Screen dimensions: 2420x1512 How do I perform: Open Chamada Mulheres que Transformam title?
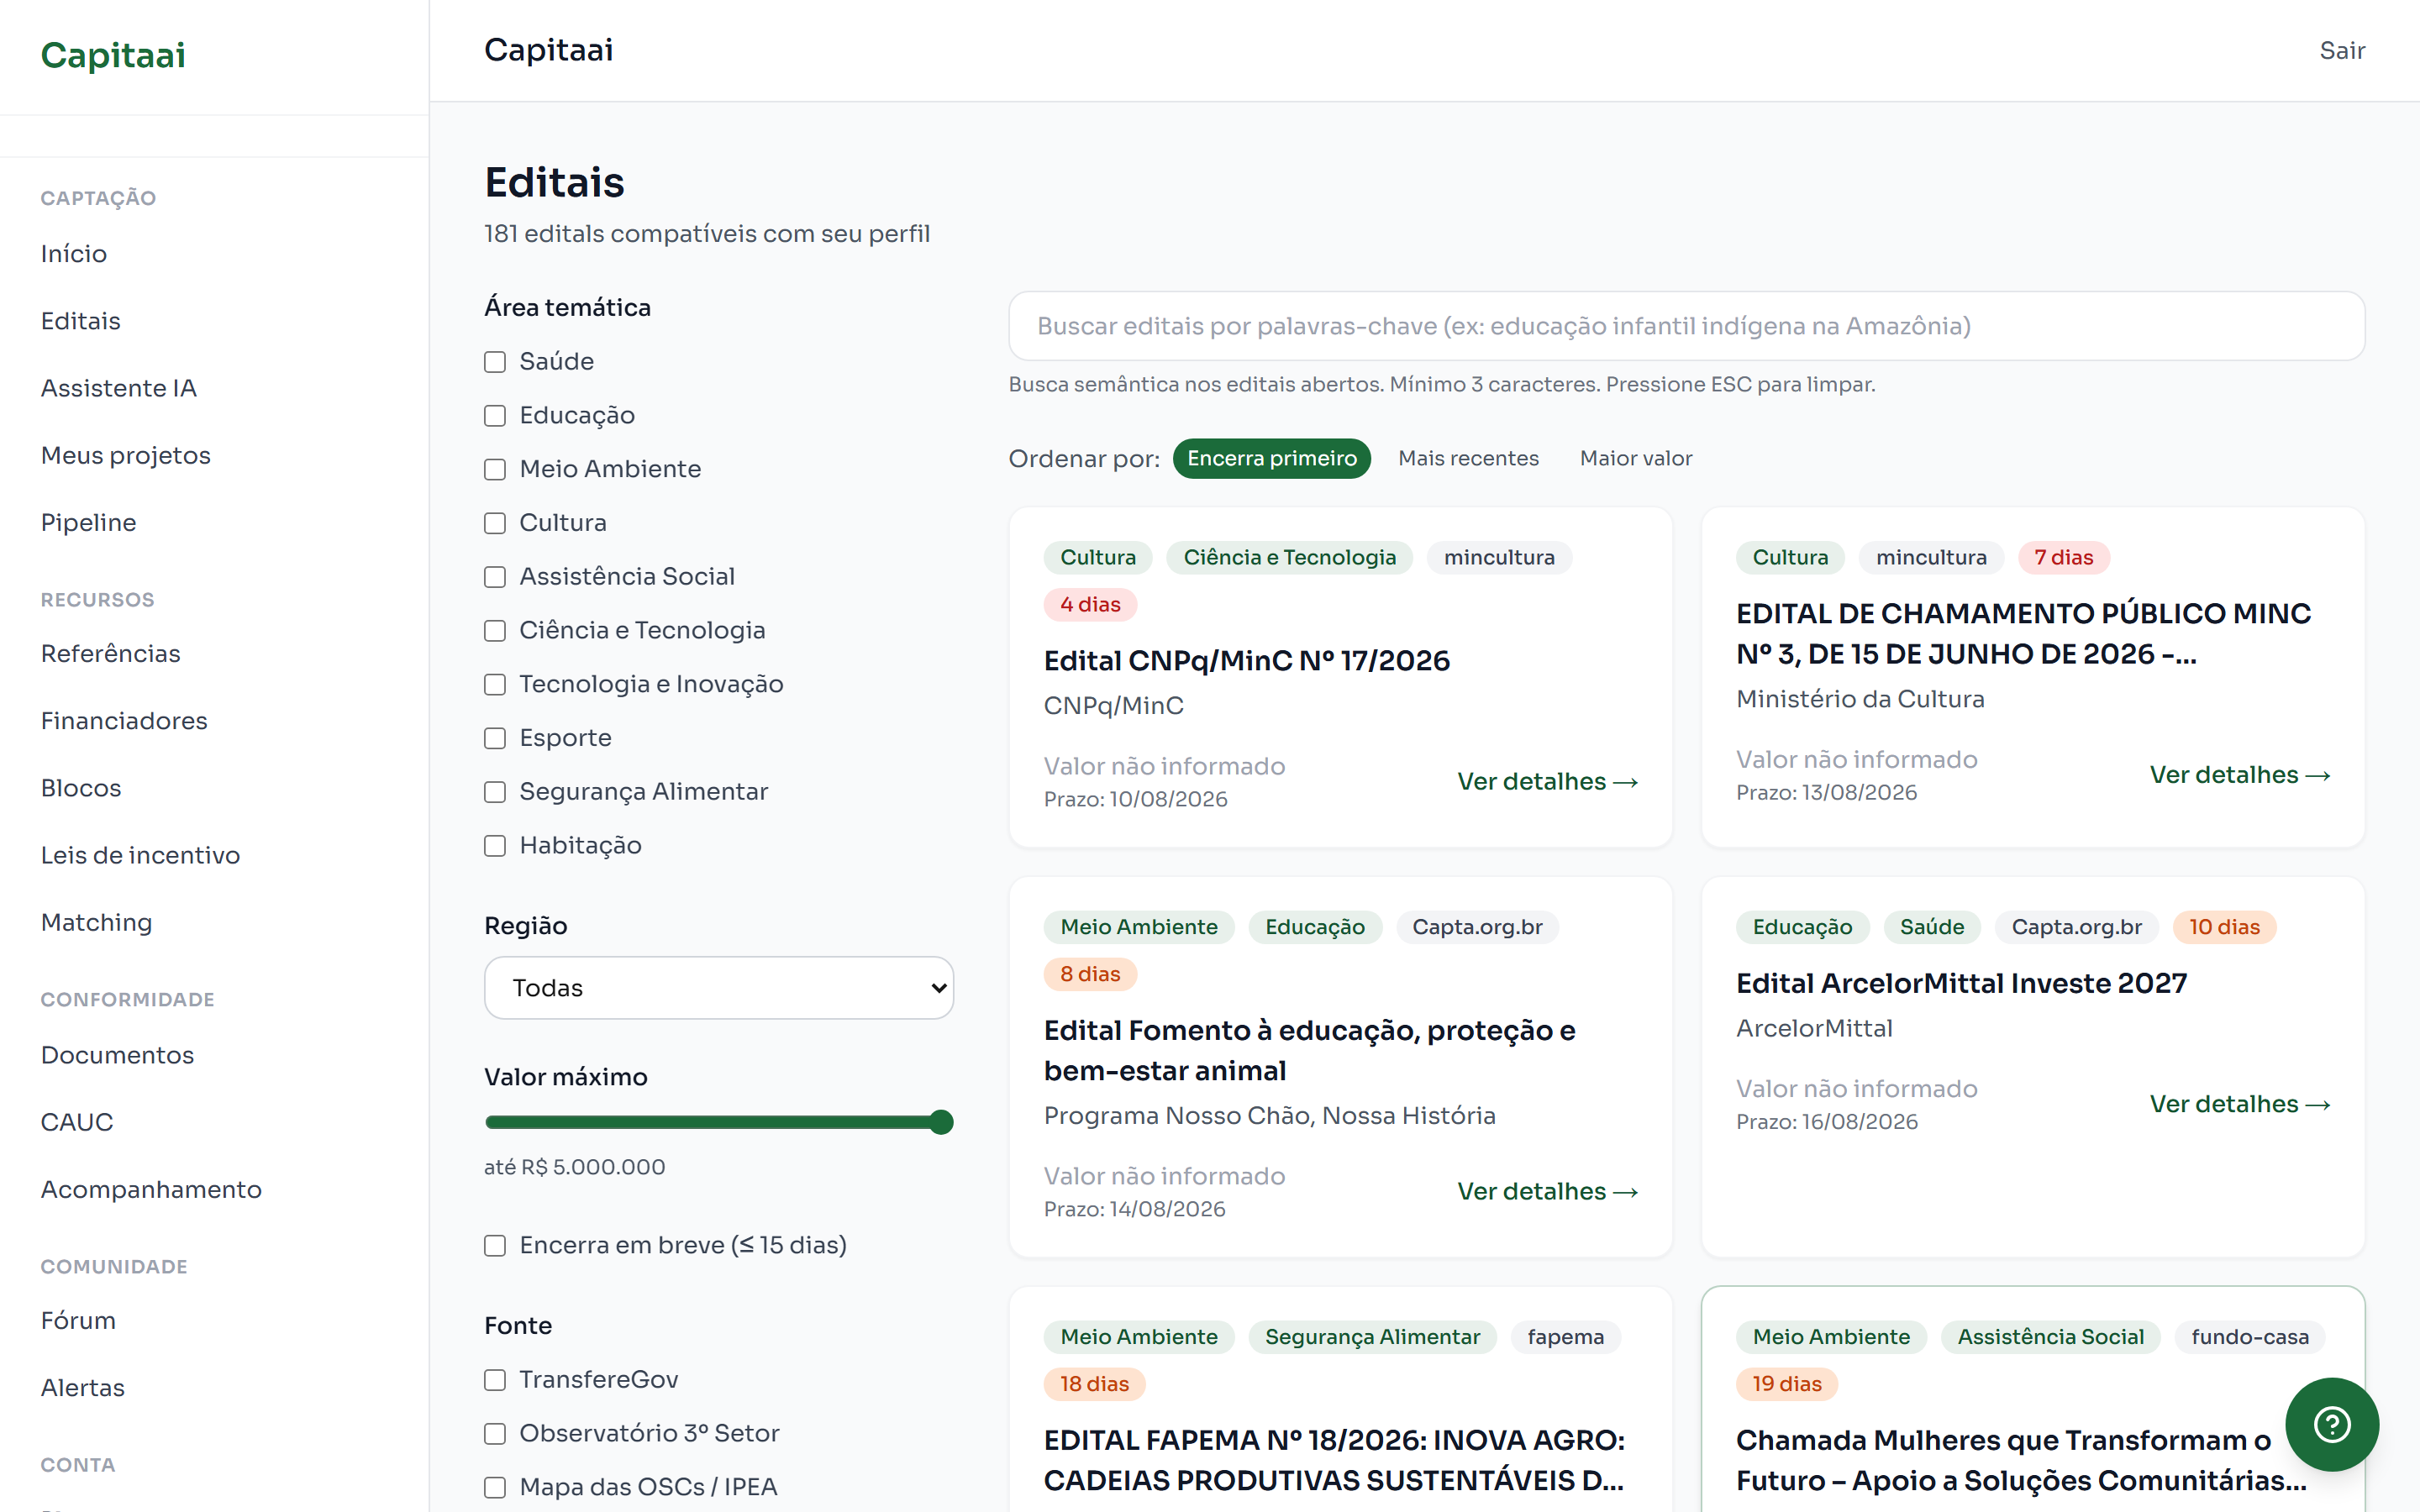[2021, 1460]
